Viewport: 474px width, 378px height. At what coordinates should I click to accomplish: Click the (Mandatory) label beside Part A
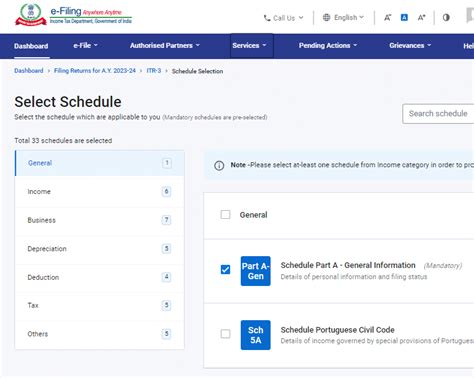pyautogui.click(x=443, y=266)
